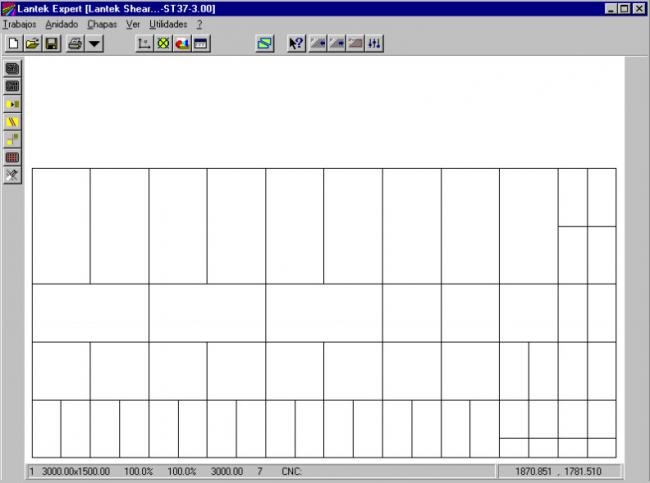Screen dimensions: 650x483
Task: Save using the floppy disk icon
Action: coord(52,44)
